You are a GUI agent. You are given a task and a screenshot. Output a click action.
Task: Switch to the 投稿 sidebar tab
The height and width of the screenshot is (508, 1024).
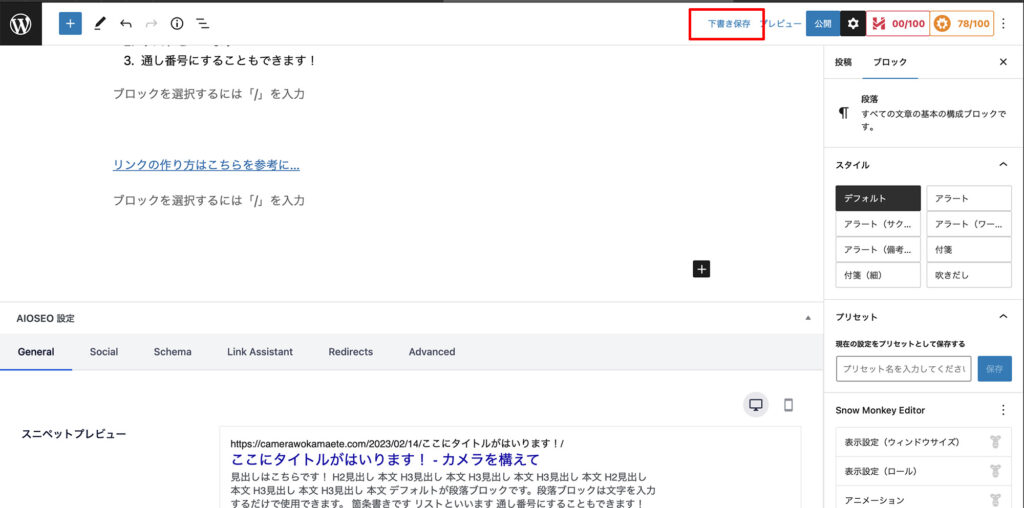click(843, 62)
